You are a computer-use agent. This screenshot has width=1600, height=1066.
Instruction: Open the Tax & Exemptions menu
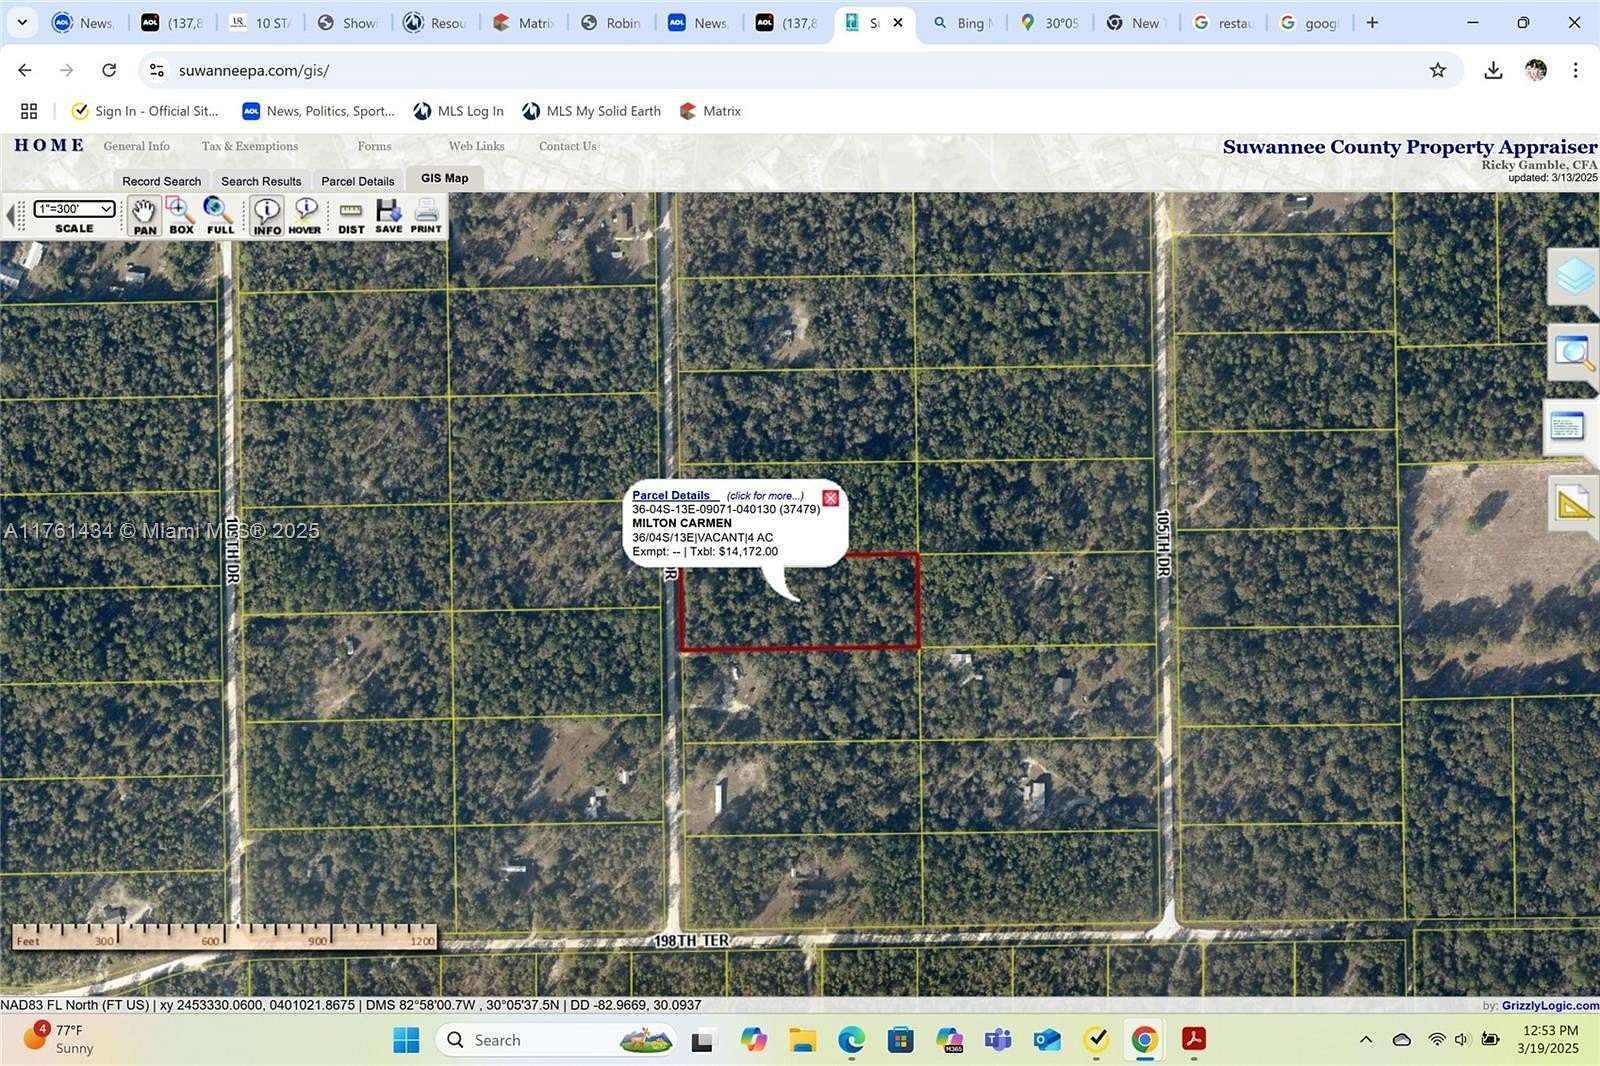249,146
